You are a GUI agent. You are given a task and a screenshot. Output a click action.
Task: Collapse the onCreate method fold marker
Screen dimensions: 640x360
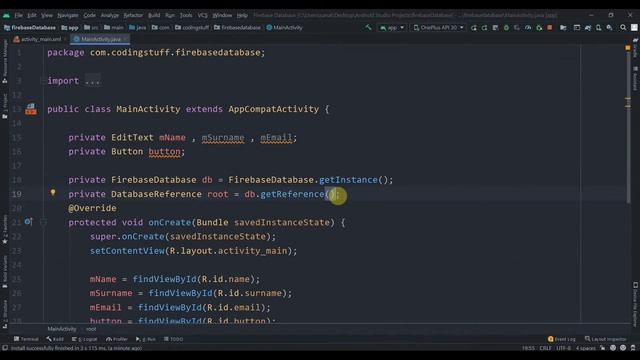click(43, 222)
